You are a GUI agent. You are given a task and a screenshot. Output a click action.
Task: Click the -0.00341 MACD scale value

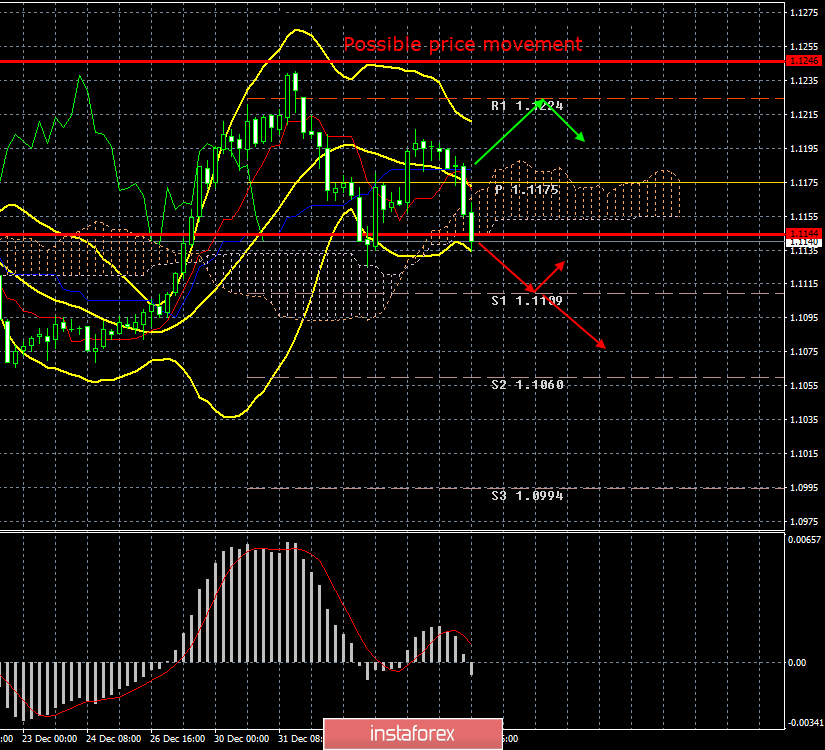pyautogui.click(x=805, y=721)
